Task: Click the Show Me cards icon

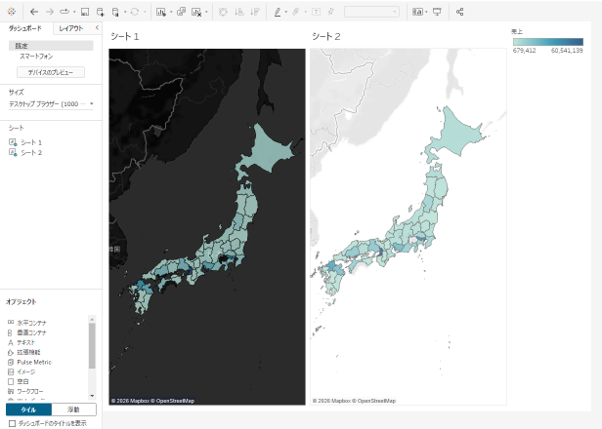Action: pyautogui.click(x=417, y=12)
